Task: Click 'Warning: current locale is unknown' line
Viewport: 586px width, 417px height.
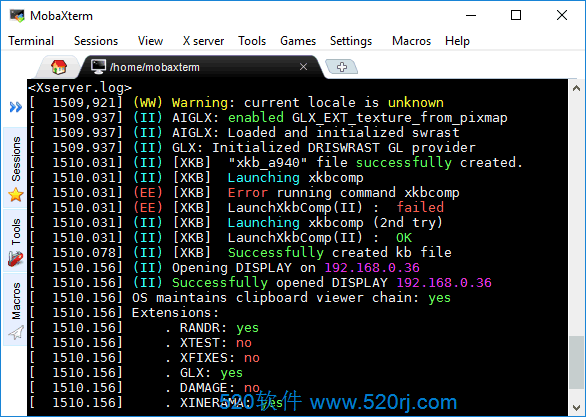Action: coord(308,102)
